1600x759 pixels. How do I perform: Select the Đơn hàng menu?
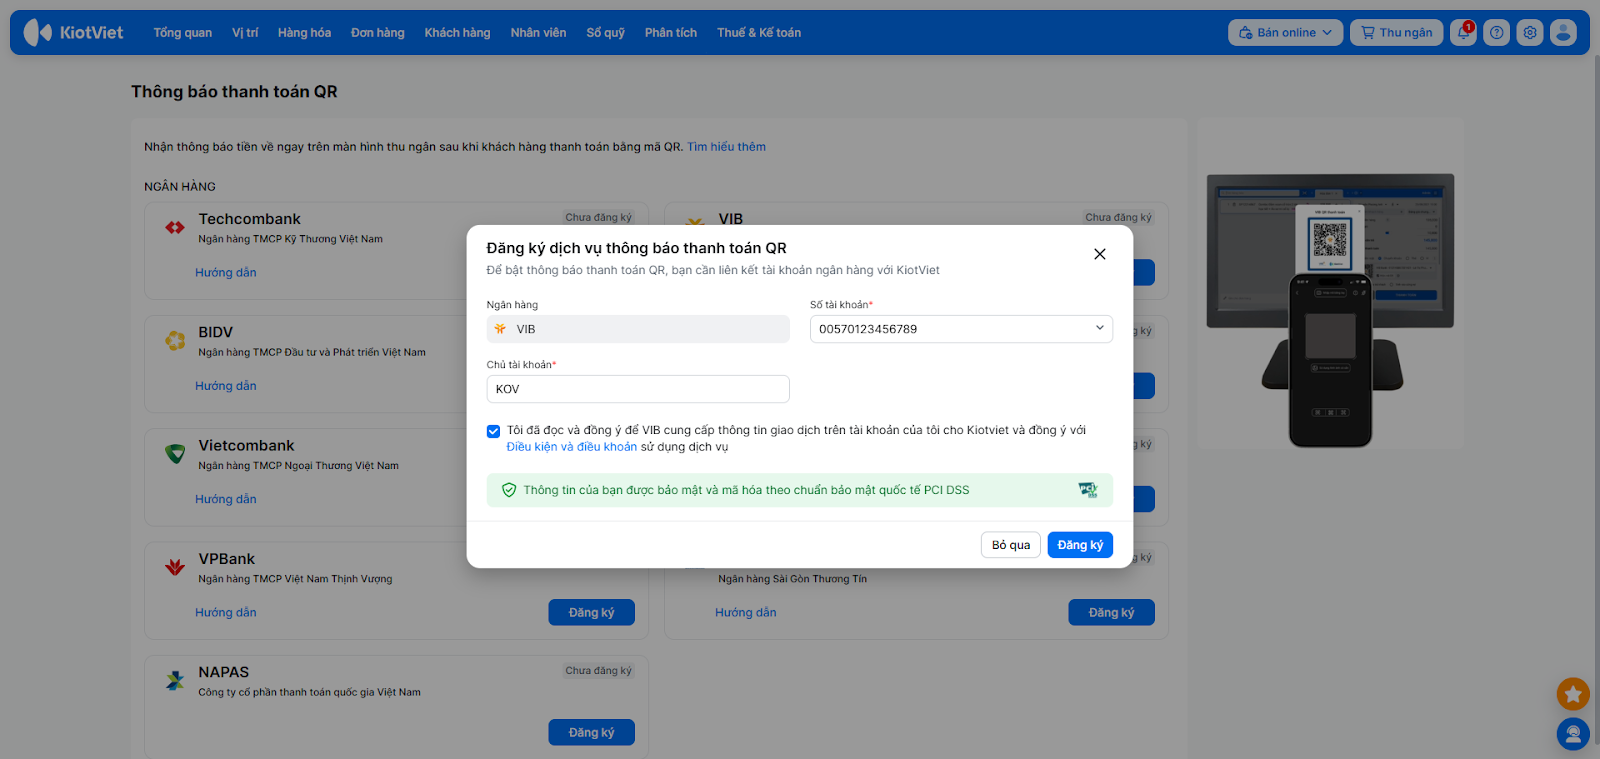pos(378,32)
